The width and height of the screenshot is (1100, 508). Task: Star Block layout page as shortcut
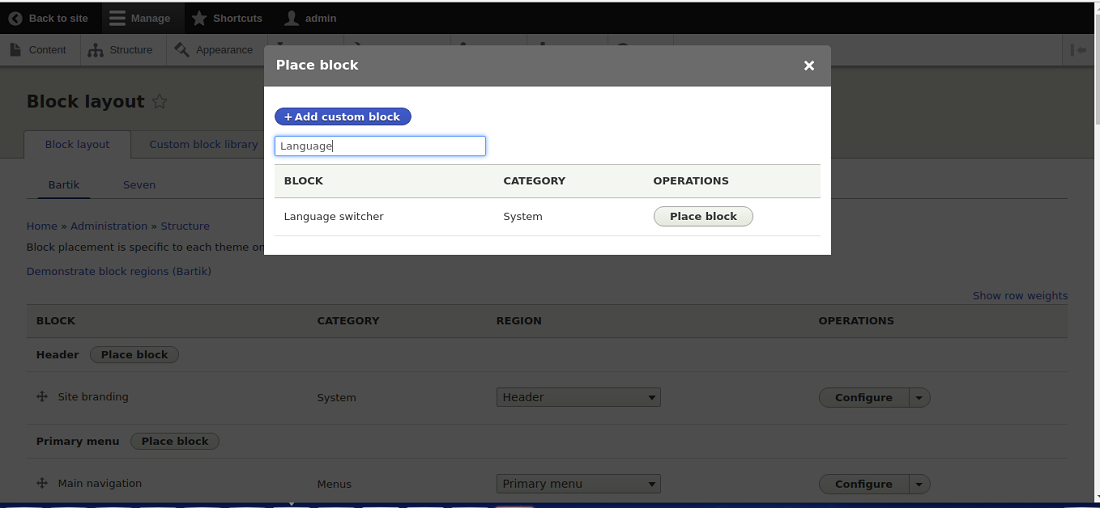click(x=159, y=102)
